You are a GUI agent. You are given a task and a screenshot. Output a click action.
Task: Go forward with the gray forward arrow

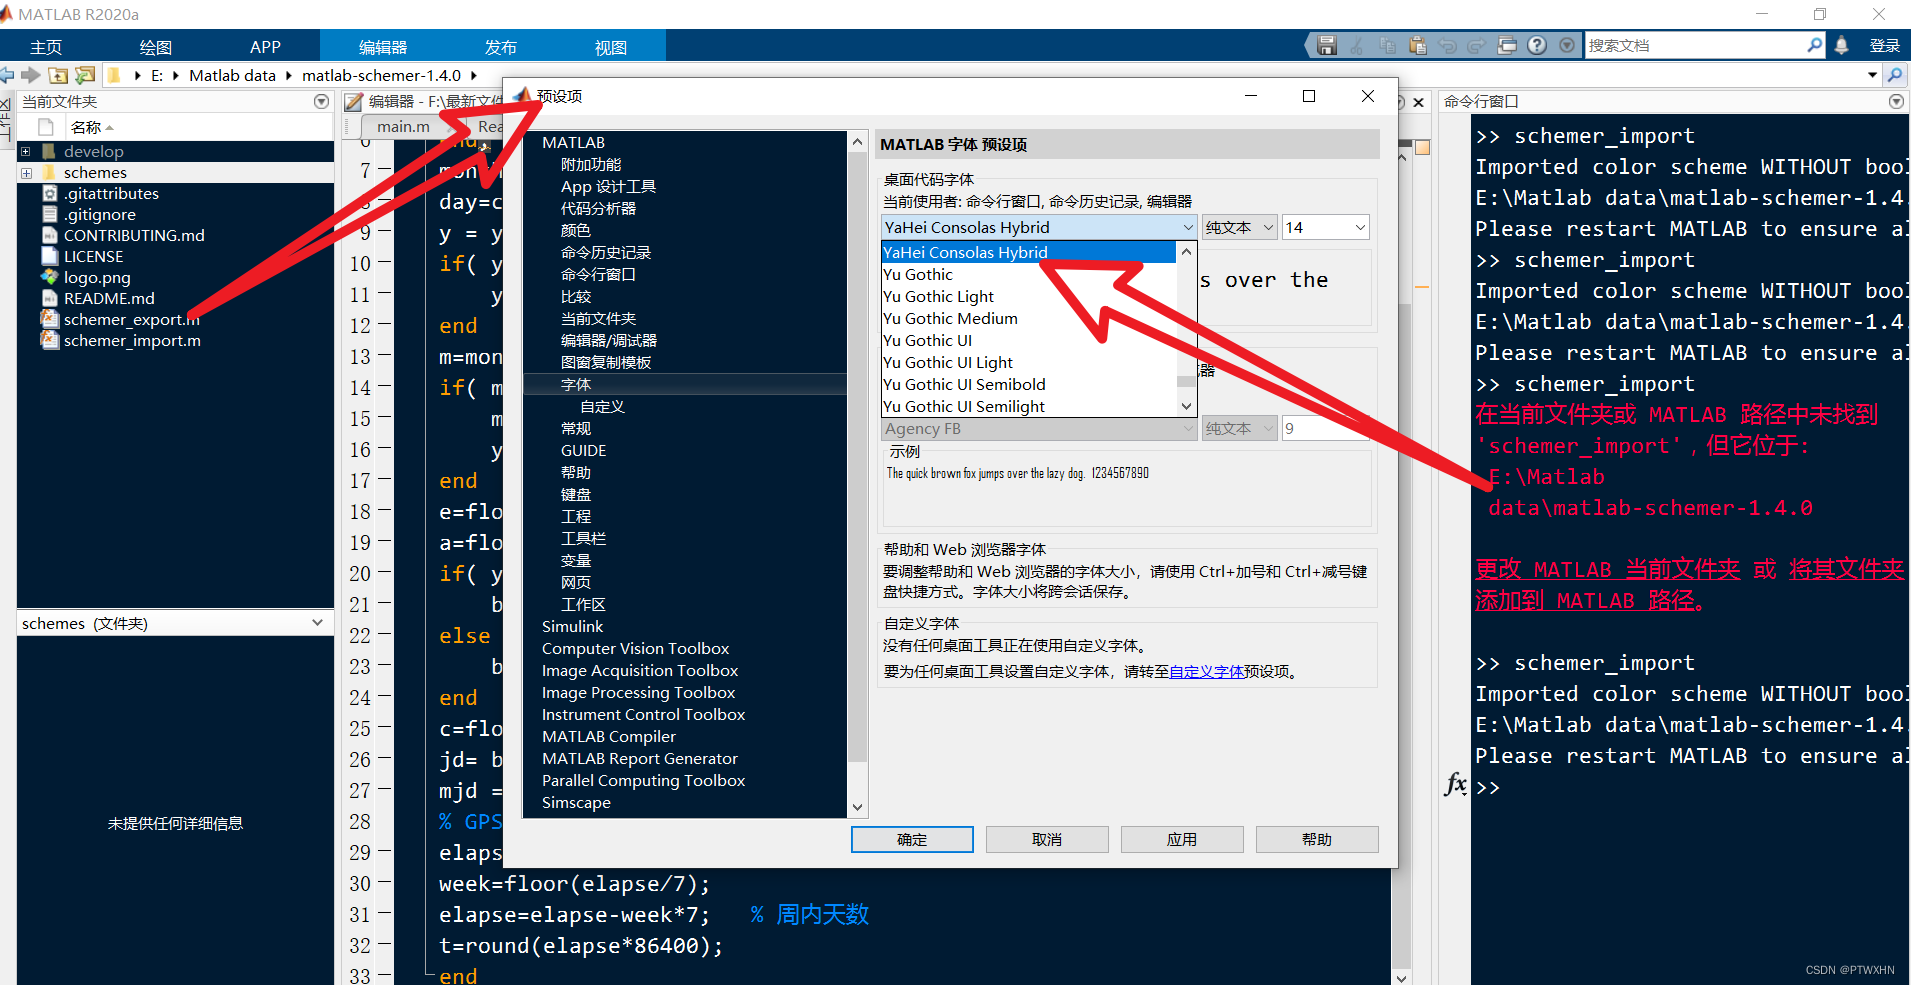click(31, 75)
